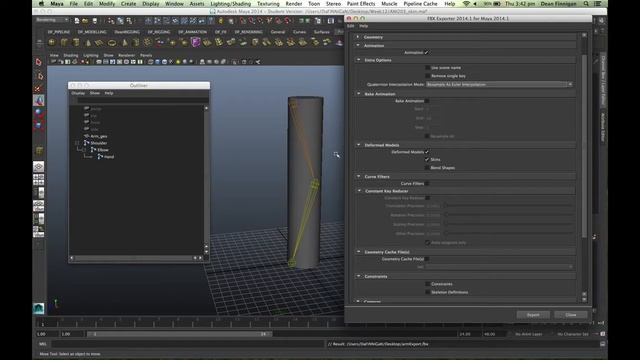This screenshot has width=640, height=360.
Task: Enable the Blend Shapes checkbox
Action: point(427,168)
